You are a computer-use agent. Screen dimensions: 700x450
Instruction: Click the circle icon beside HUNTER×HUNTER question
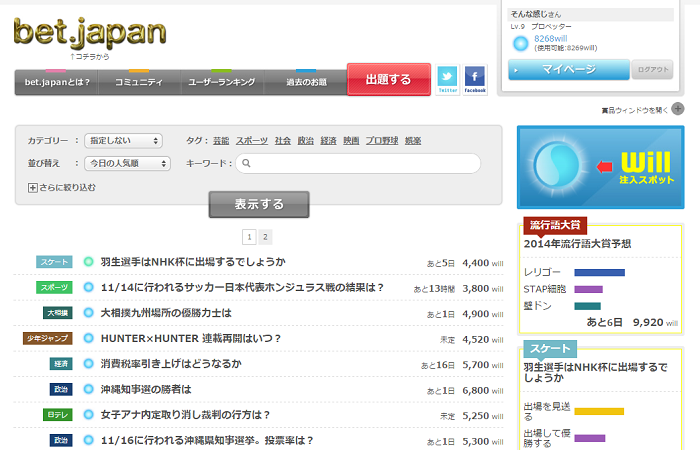click(88, 339)
